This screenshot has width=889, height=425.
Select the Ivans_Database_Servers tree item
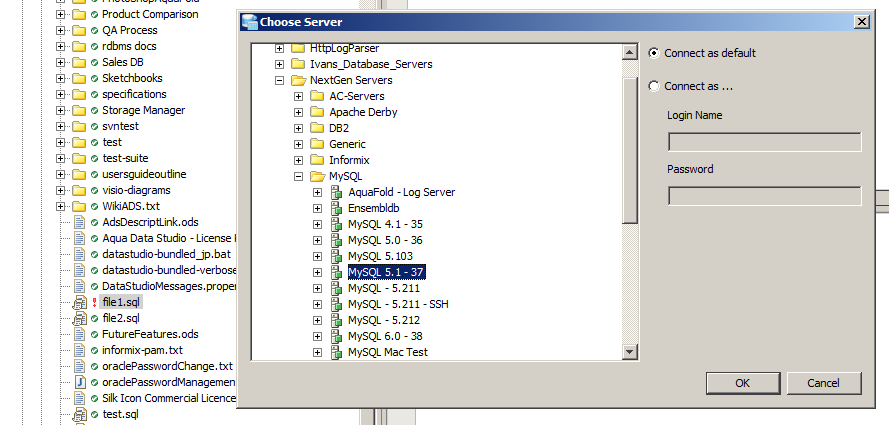coord(371,64)
